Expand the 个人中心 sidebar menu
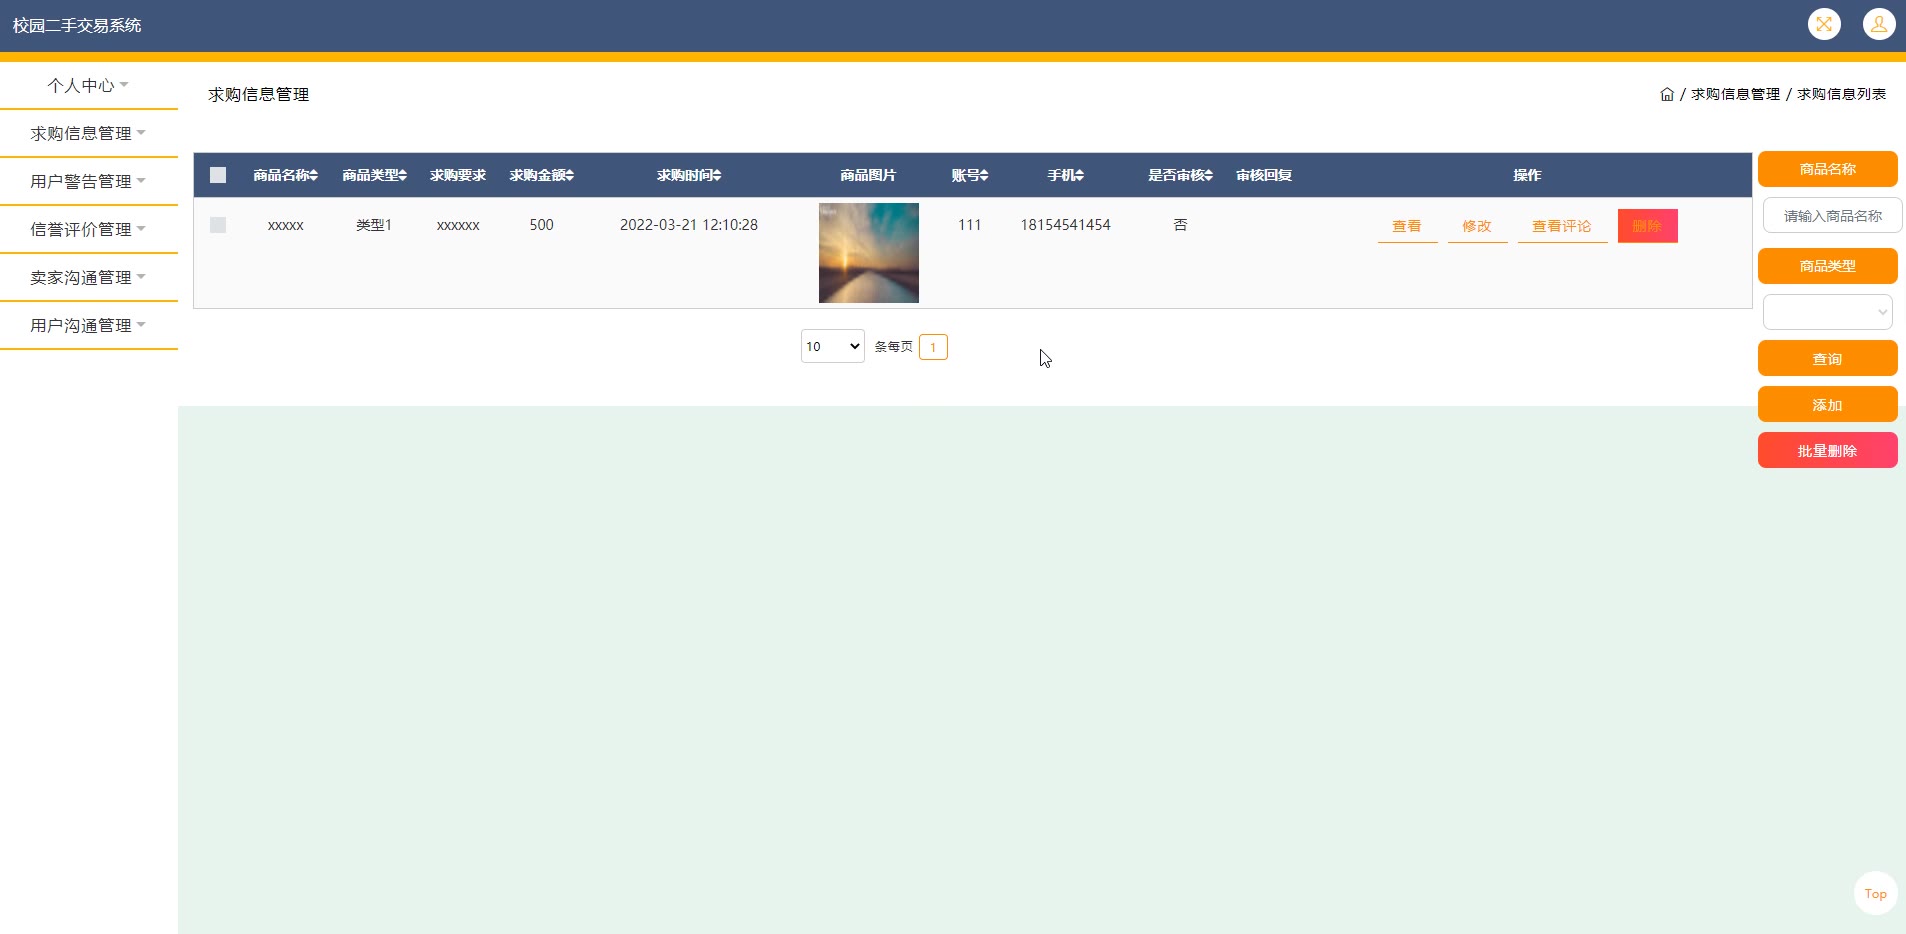The height and width of the screenshot is (934, 1906). [x=88, y=85]
